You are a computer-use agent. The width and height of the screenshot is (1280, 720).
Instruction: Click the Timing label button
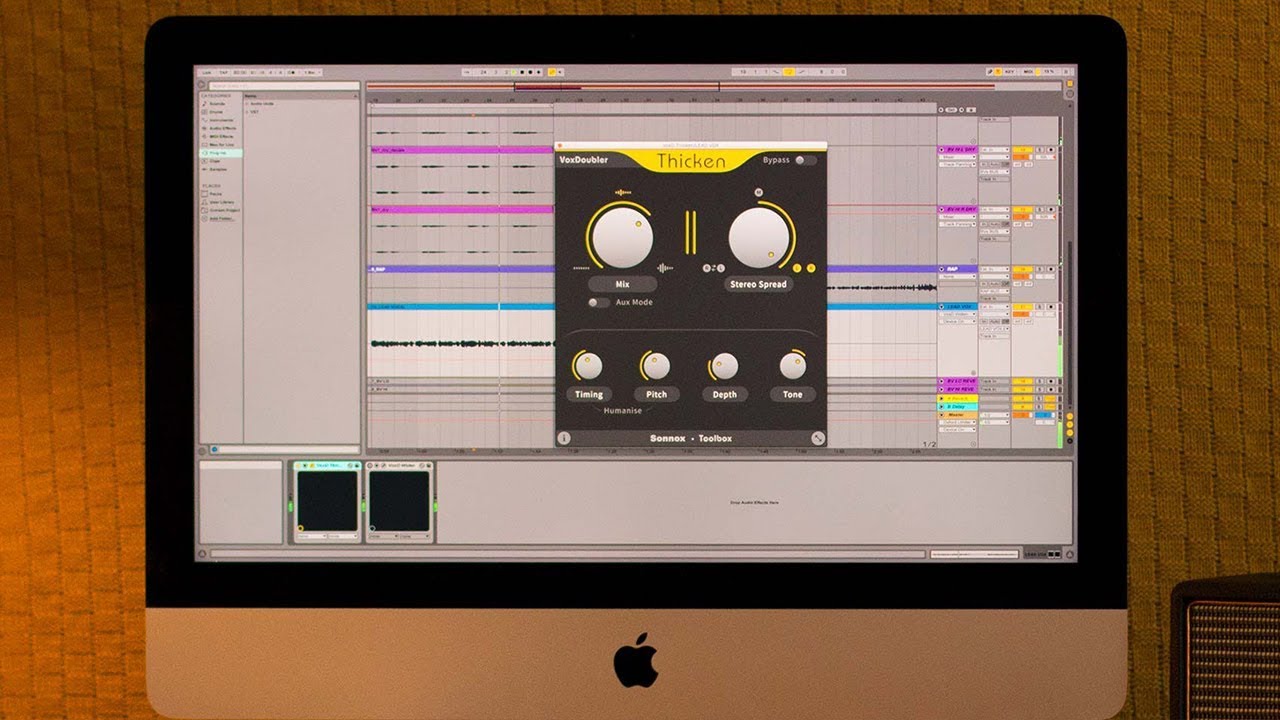(589, 394)
